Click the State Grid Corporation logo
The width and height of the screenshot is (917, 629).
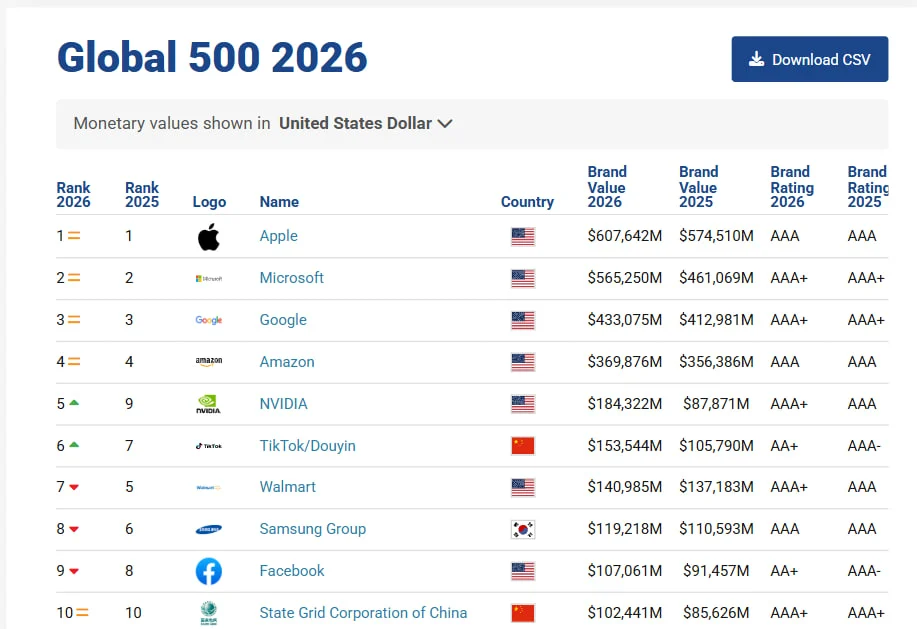(x=208, y=613)
